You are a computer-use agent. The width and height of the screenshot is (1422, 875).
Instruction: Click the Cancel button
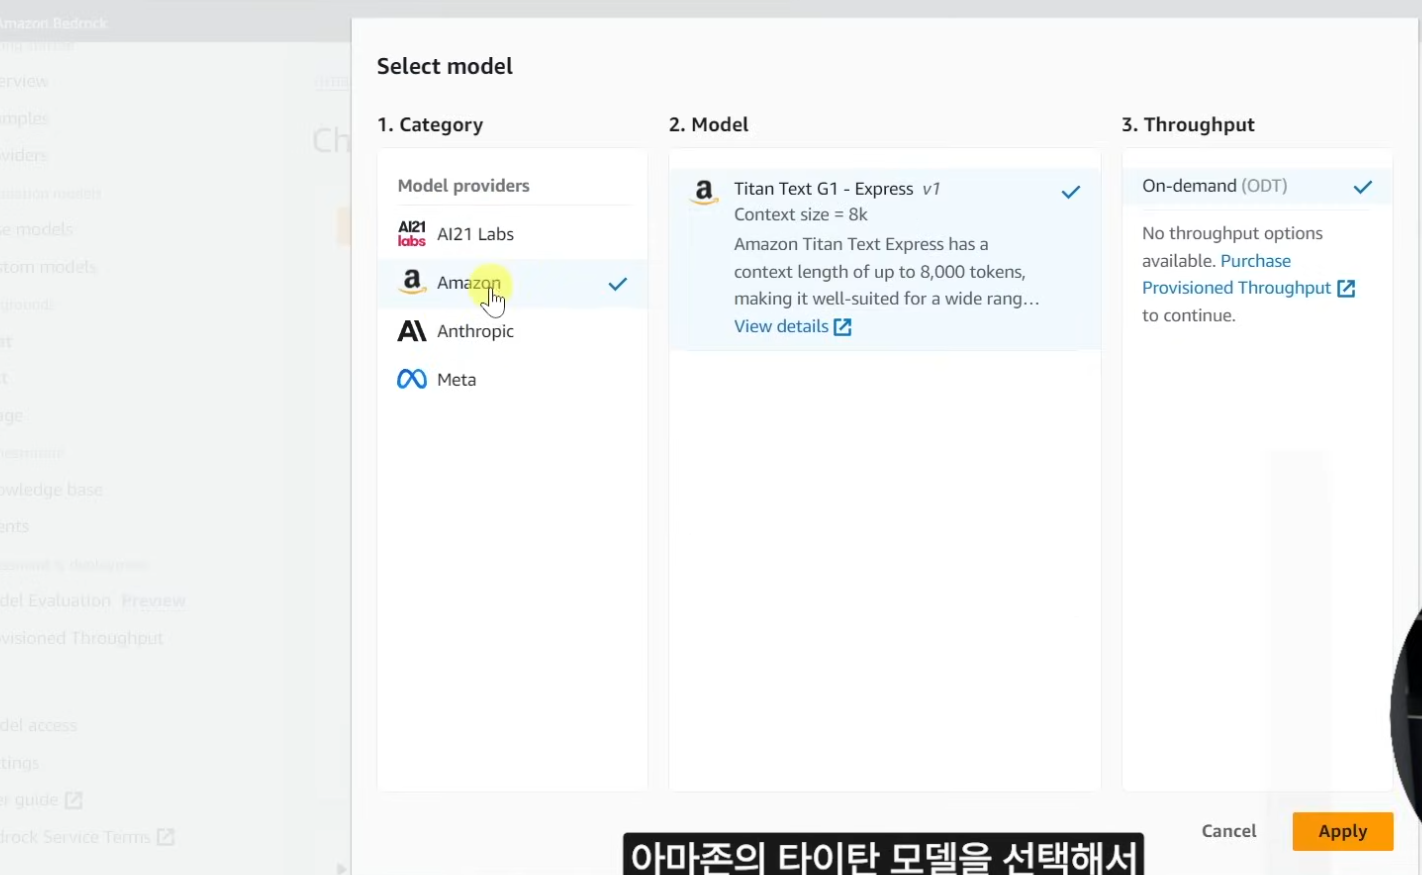click(x=1229, y=831)
